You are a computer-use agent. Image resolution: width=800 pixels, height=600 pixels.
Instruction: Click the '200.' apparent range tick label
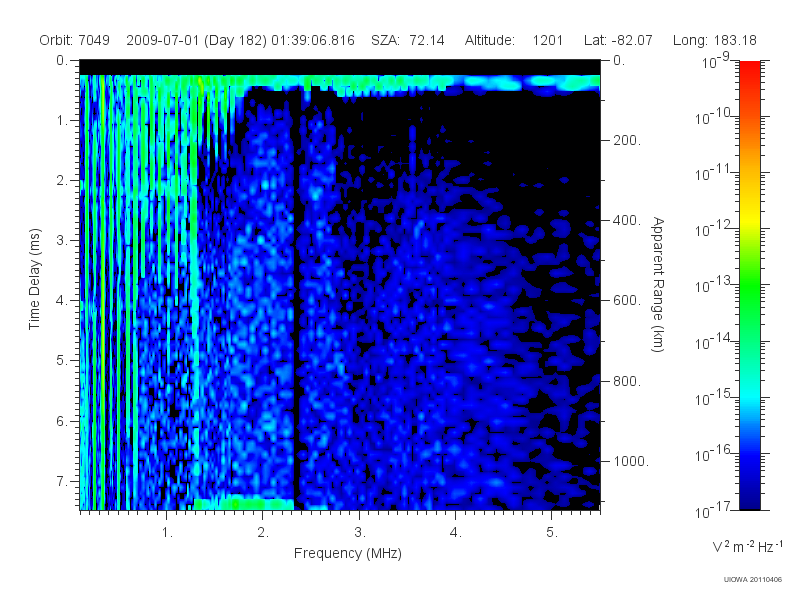pyautogui.click(x=627, y=140)
